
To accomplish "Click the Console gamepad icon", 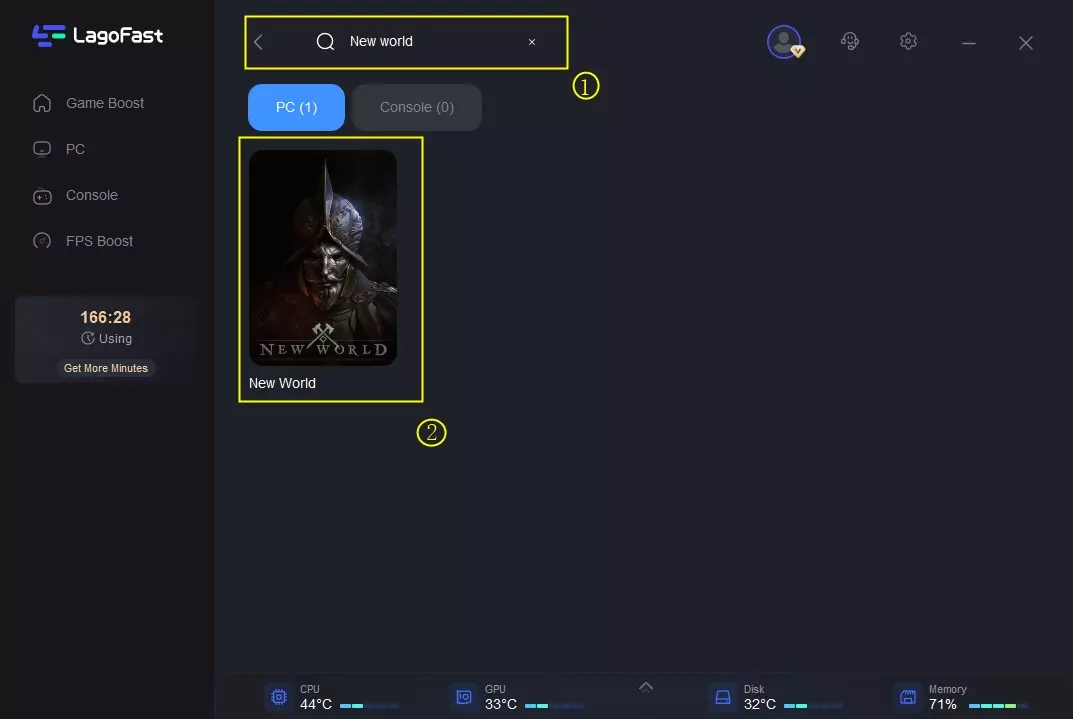I will (x=42, y=196).
